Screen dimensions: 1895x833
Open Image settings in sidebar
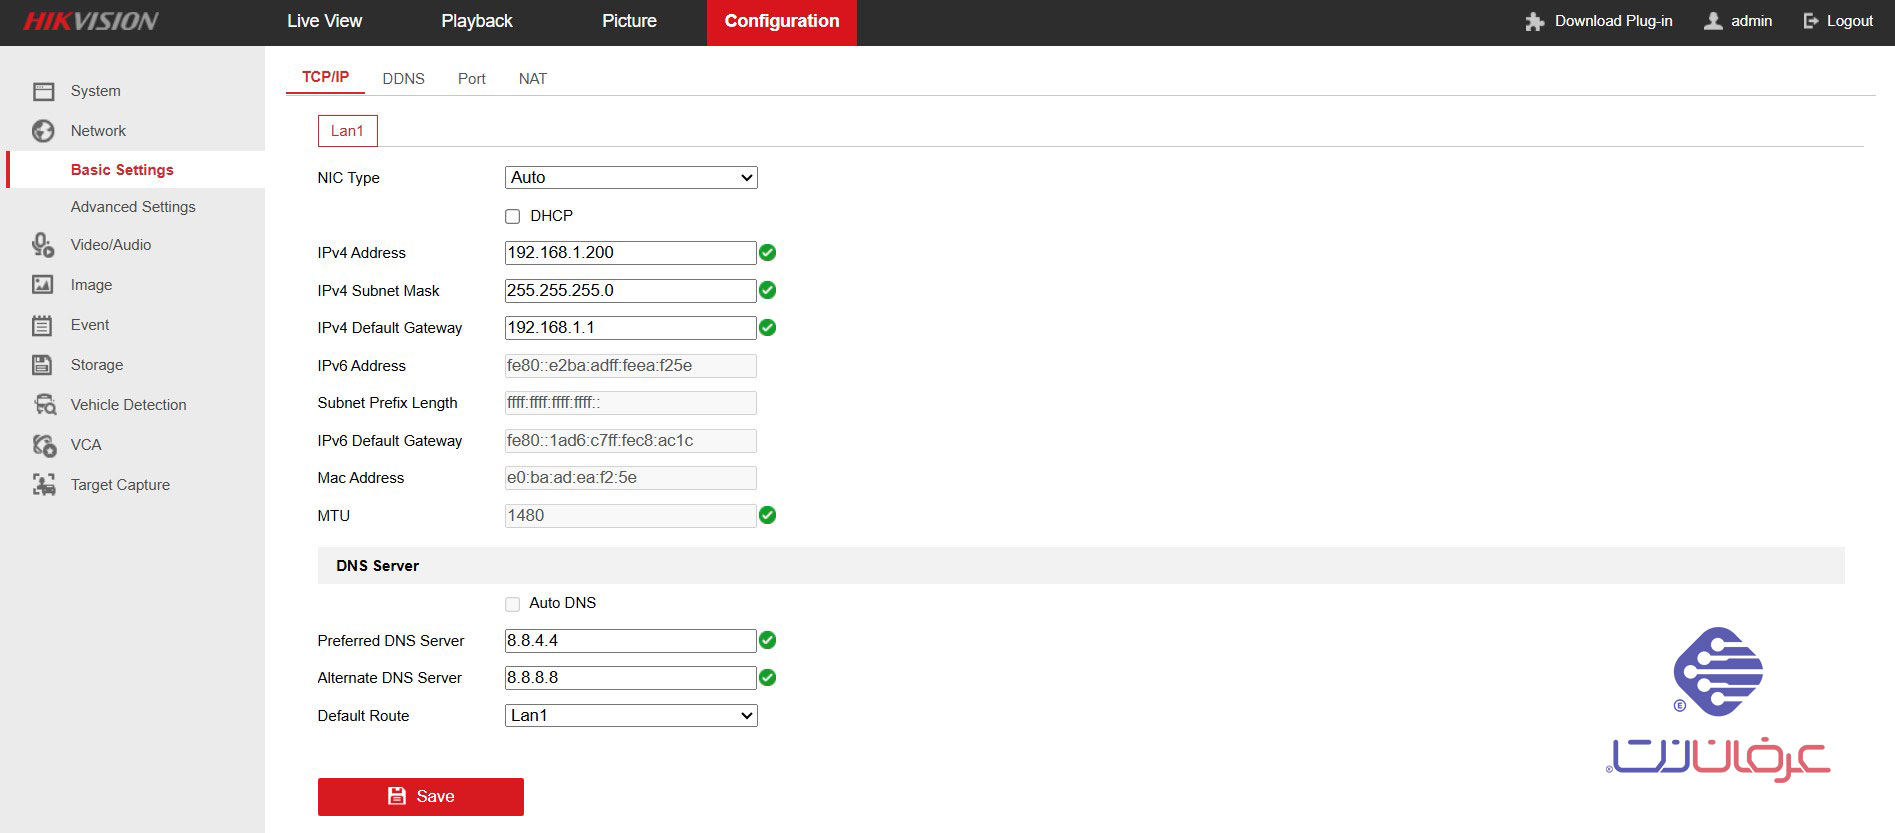click(x=91, y=285)
